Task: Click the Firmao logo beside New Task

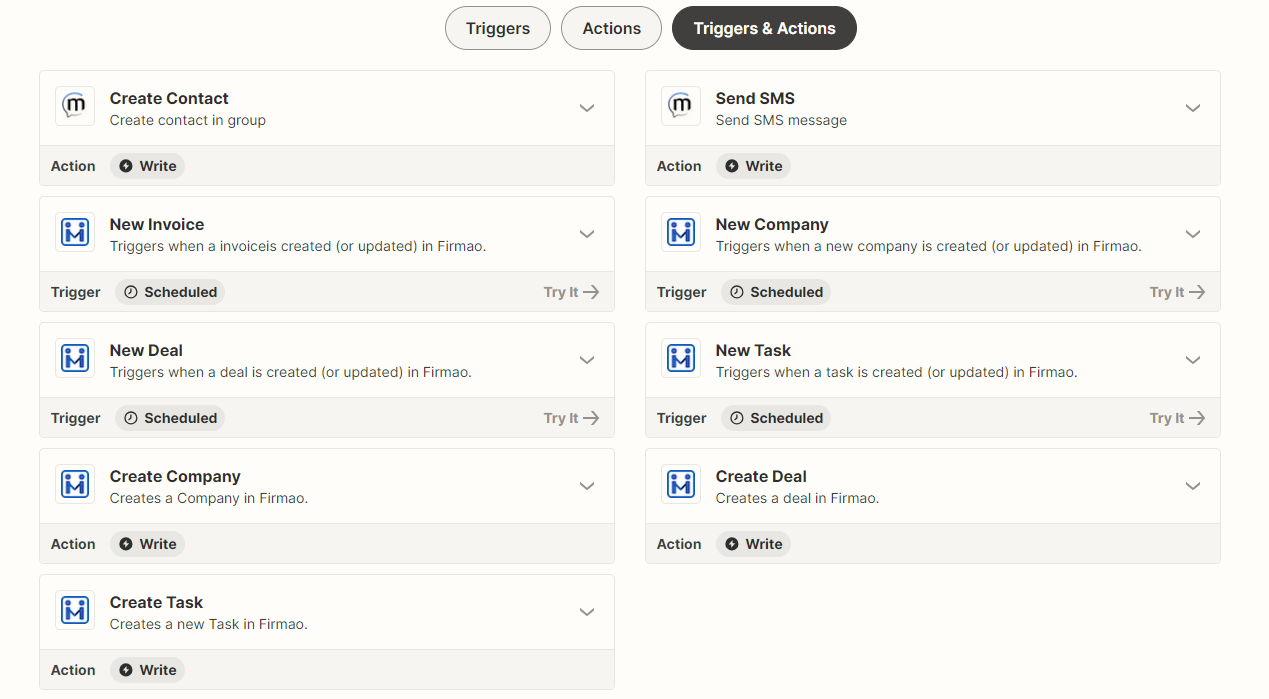Action: pos(681,358)
